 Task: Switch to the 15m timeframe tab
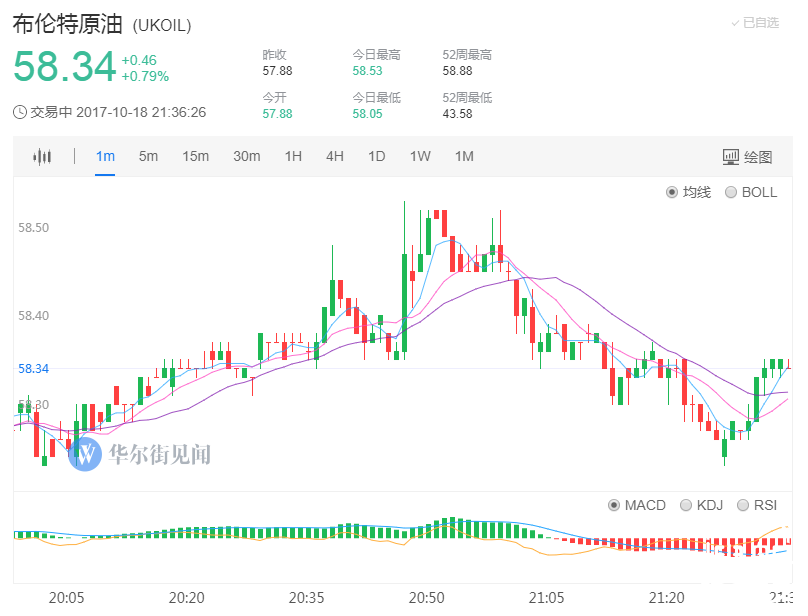tap(195, 157)
